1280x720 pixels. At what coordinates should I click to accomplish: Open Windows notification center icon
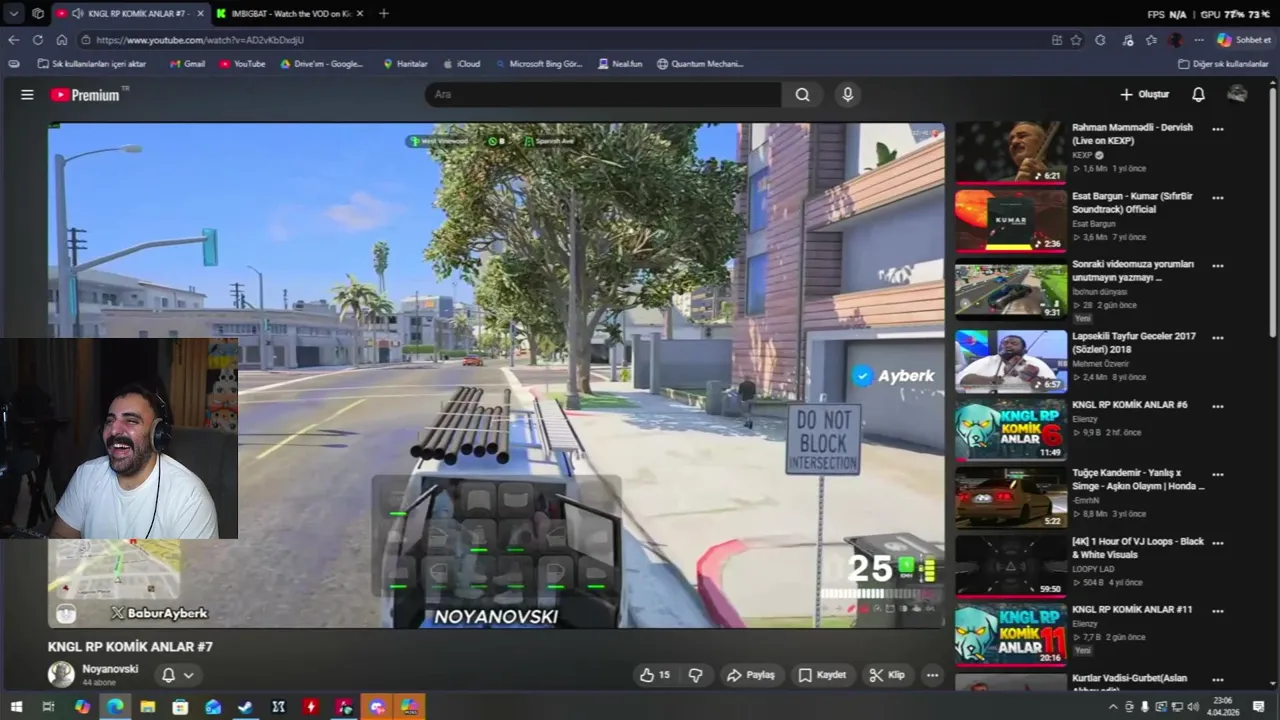[x=1258, y=707]
